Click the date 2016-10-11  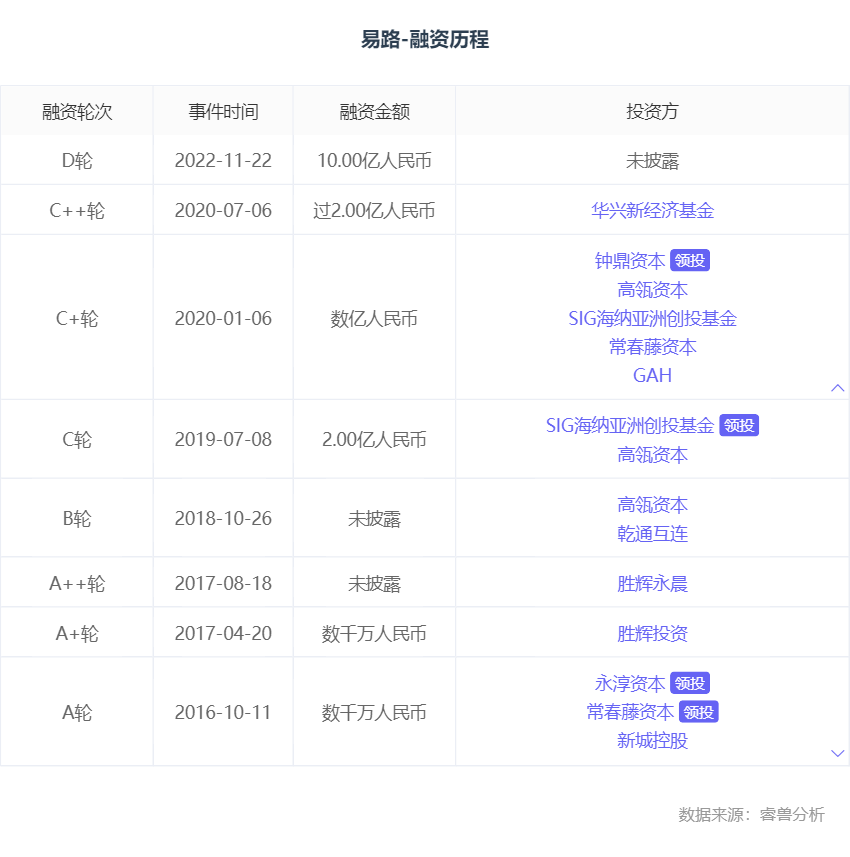pyautogui.click(x=223, y=713)
